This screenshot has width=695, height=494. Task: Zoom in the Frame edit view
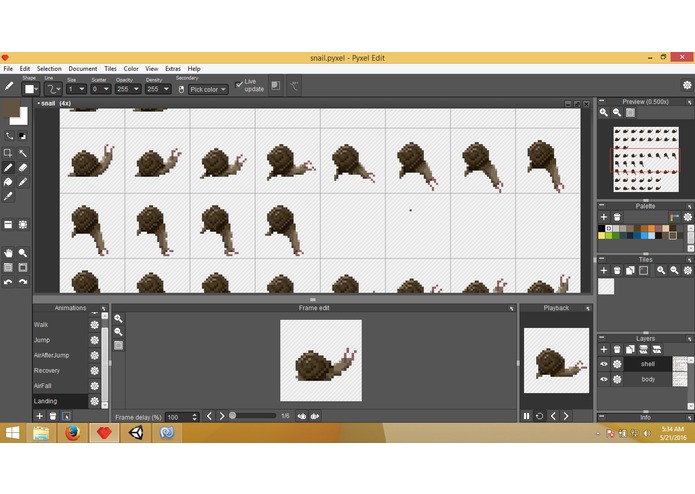click(118, 319)
